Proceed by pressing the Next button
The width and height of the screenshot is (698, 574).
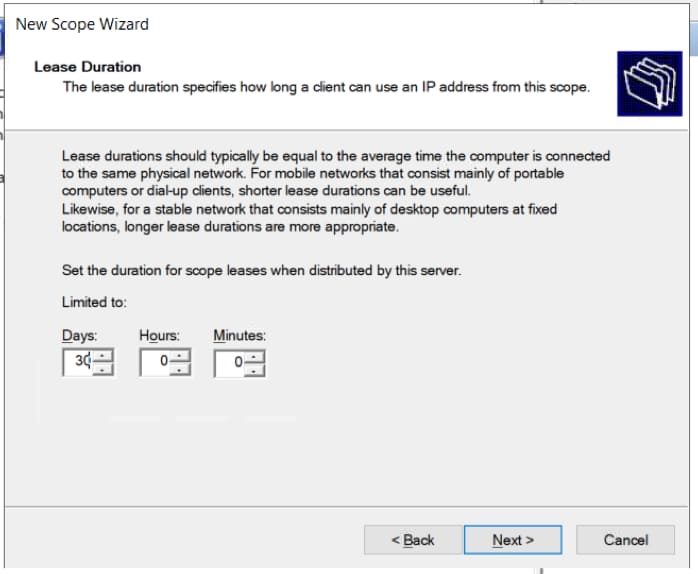tap(513, 540)
